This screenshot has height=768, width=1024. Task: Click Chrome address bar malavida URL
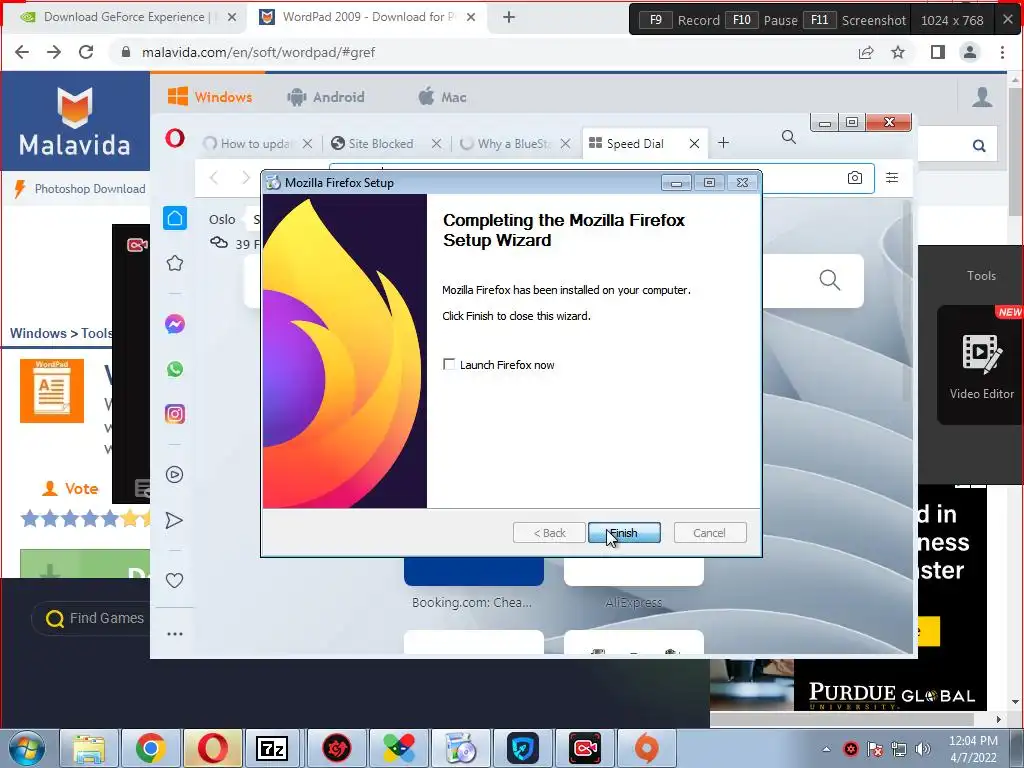[258, 52]
